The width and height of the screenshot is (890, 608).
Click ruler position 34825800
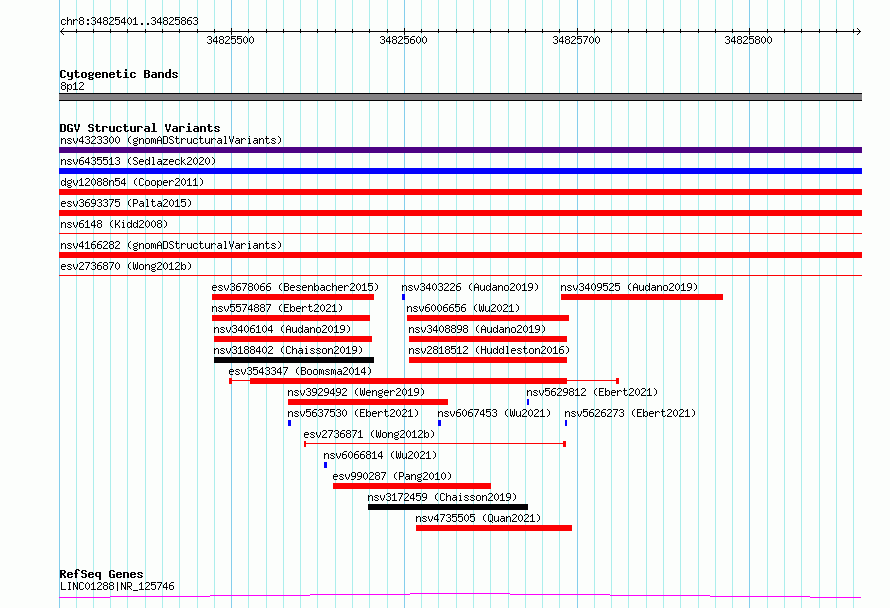click(x=748, y=40)
